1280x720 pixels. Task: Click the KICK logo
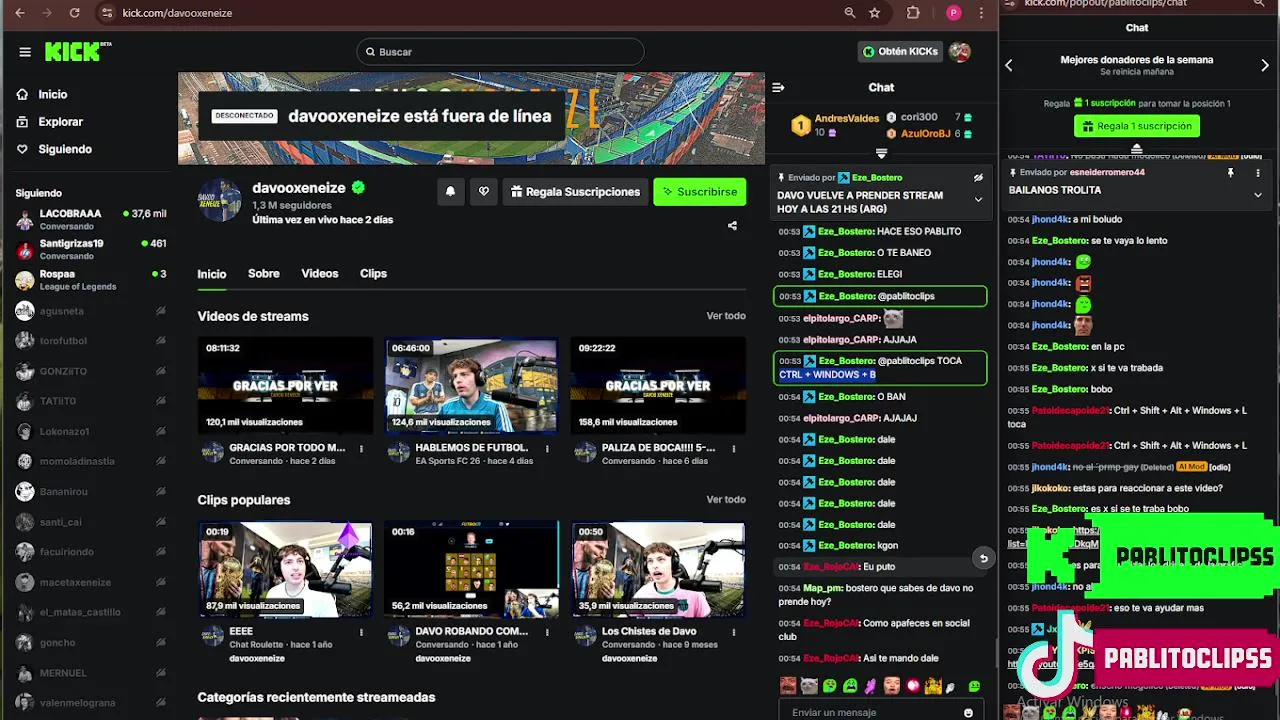(x=77, y=52)
